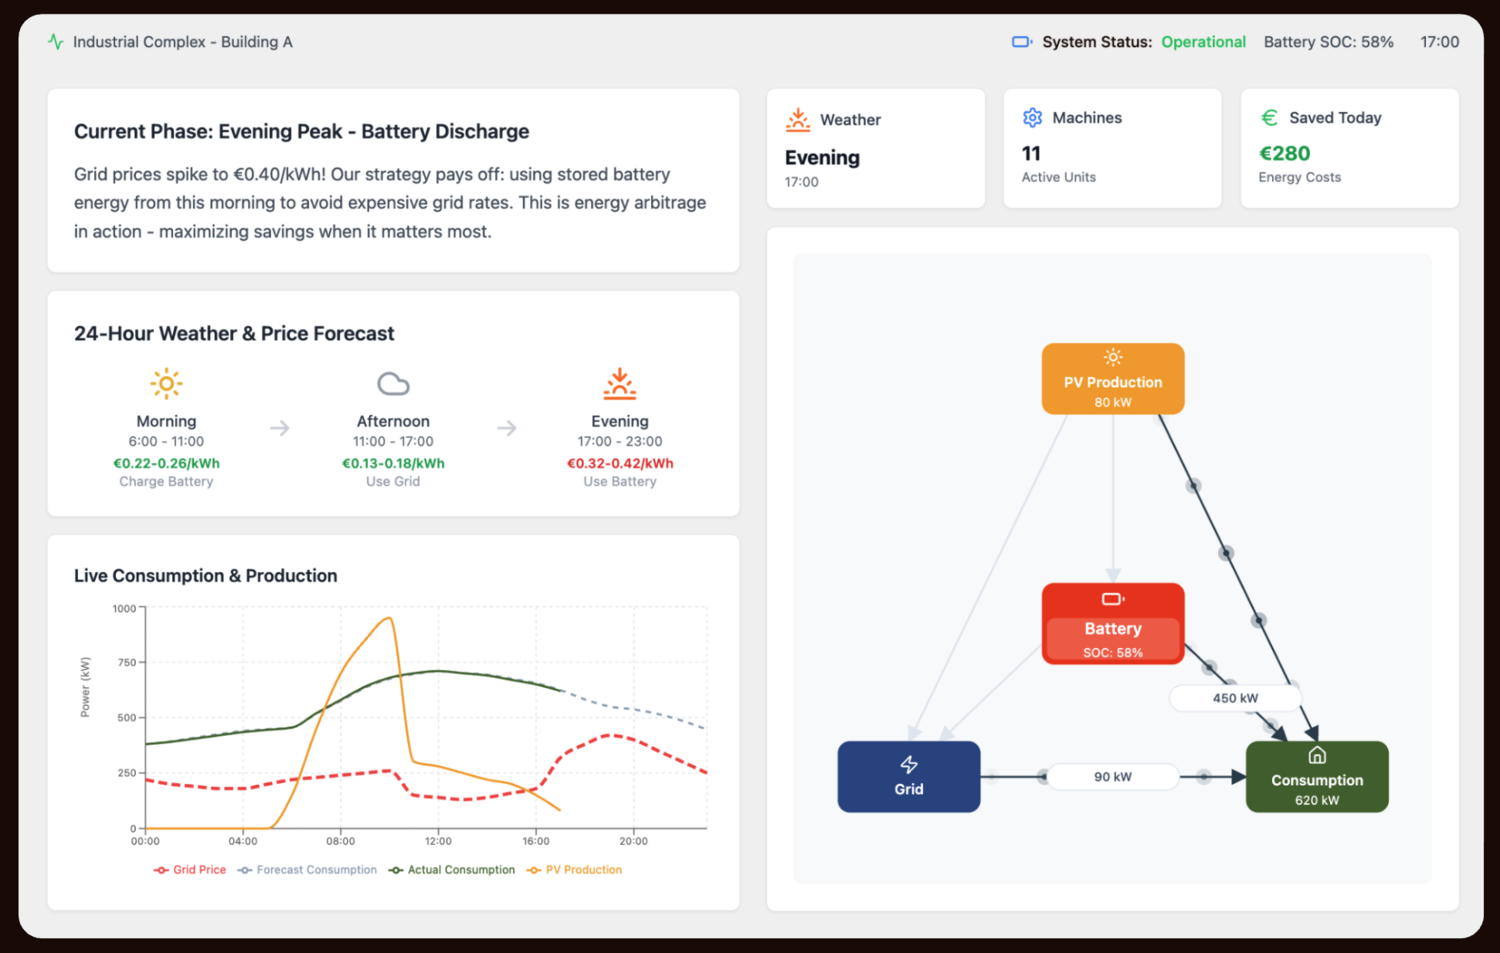This screenshot has width=1500, height=953.
Task: Click the euro icon in the Saved Today card
Action: (1269, 118)
